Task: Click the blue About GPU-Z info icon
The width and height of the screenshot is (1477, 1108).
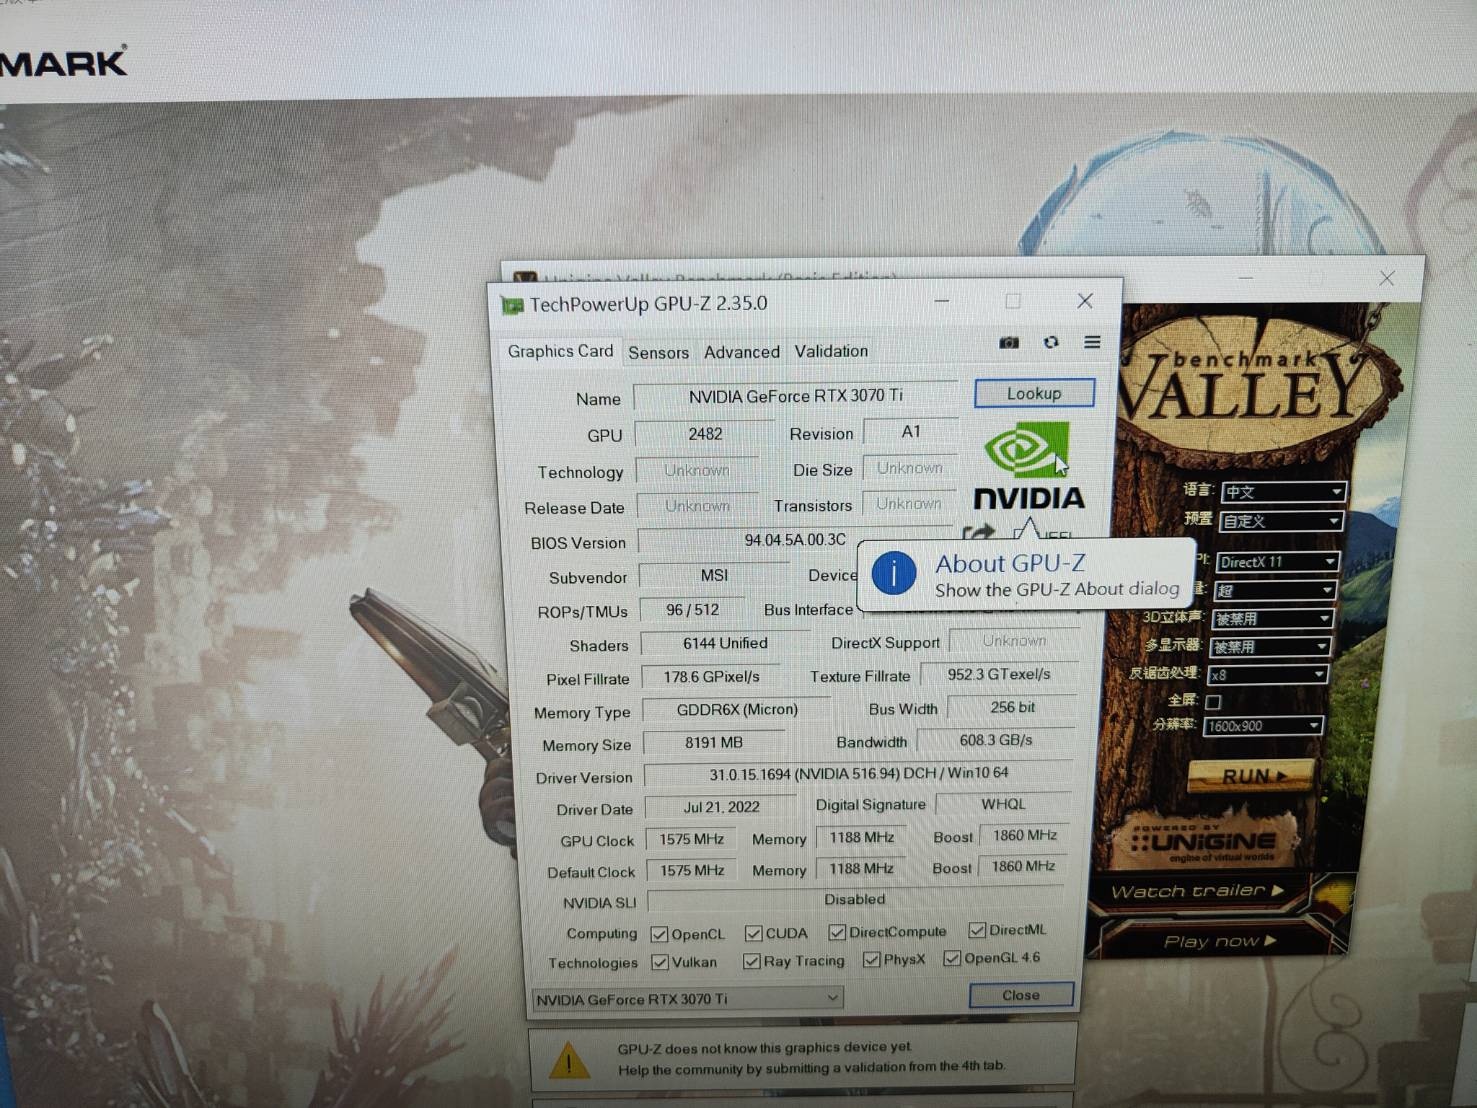Action: (893, 574)
